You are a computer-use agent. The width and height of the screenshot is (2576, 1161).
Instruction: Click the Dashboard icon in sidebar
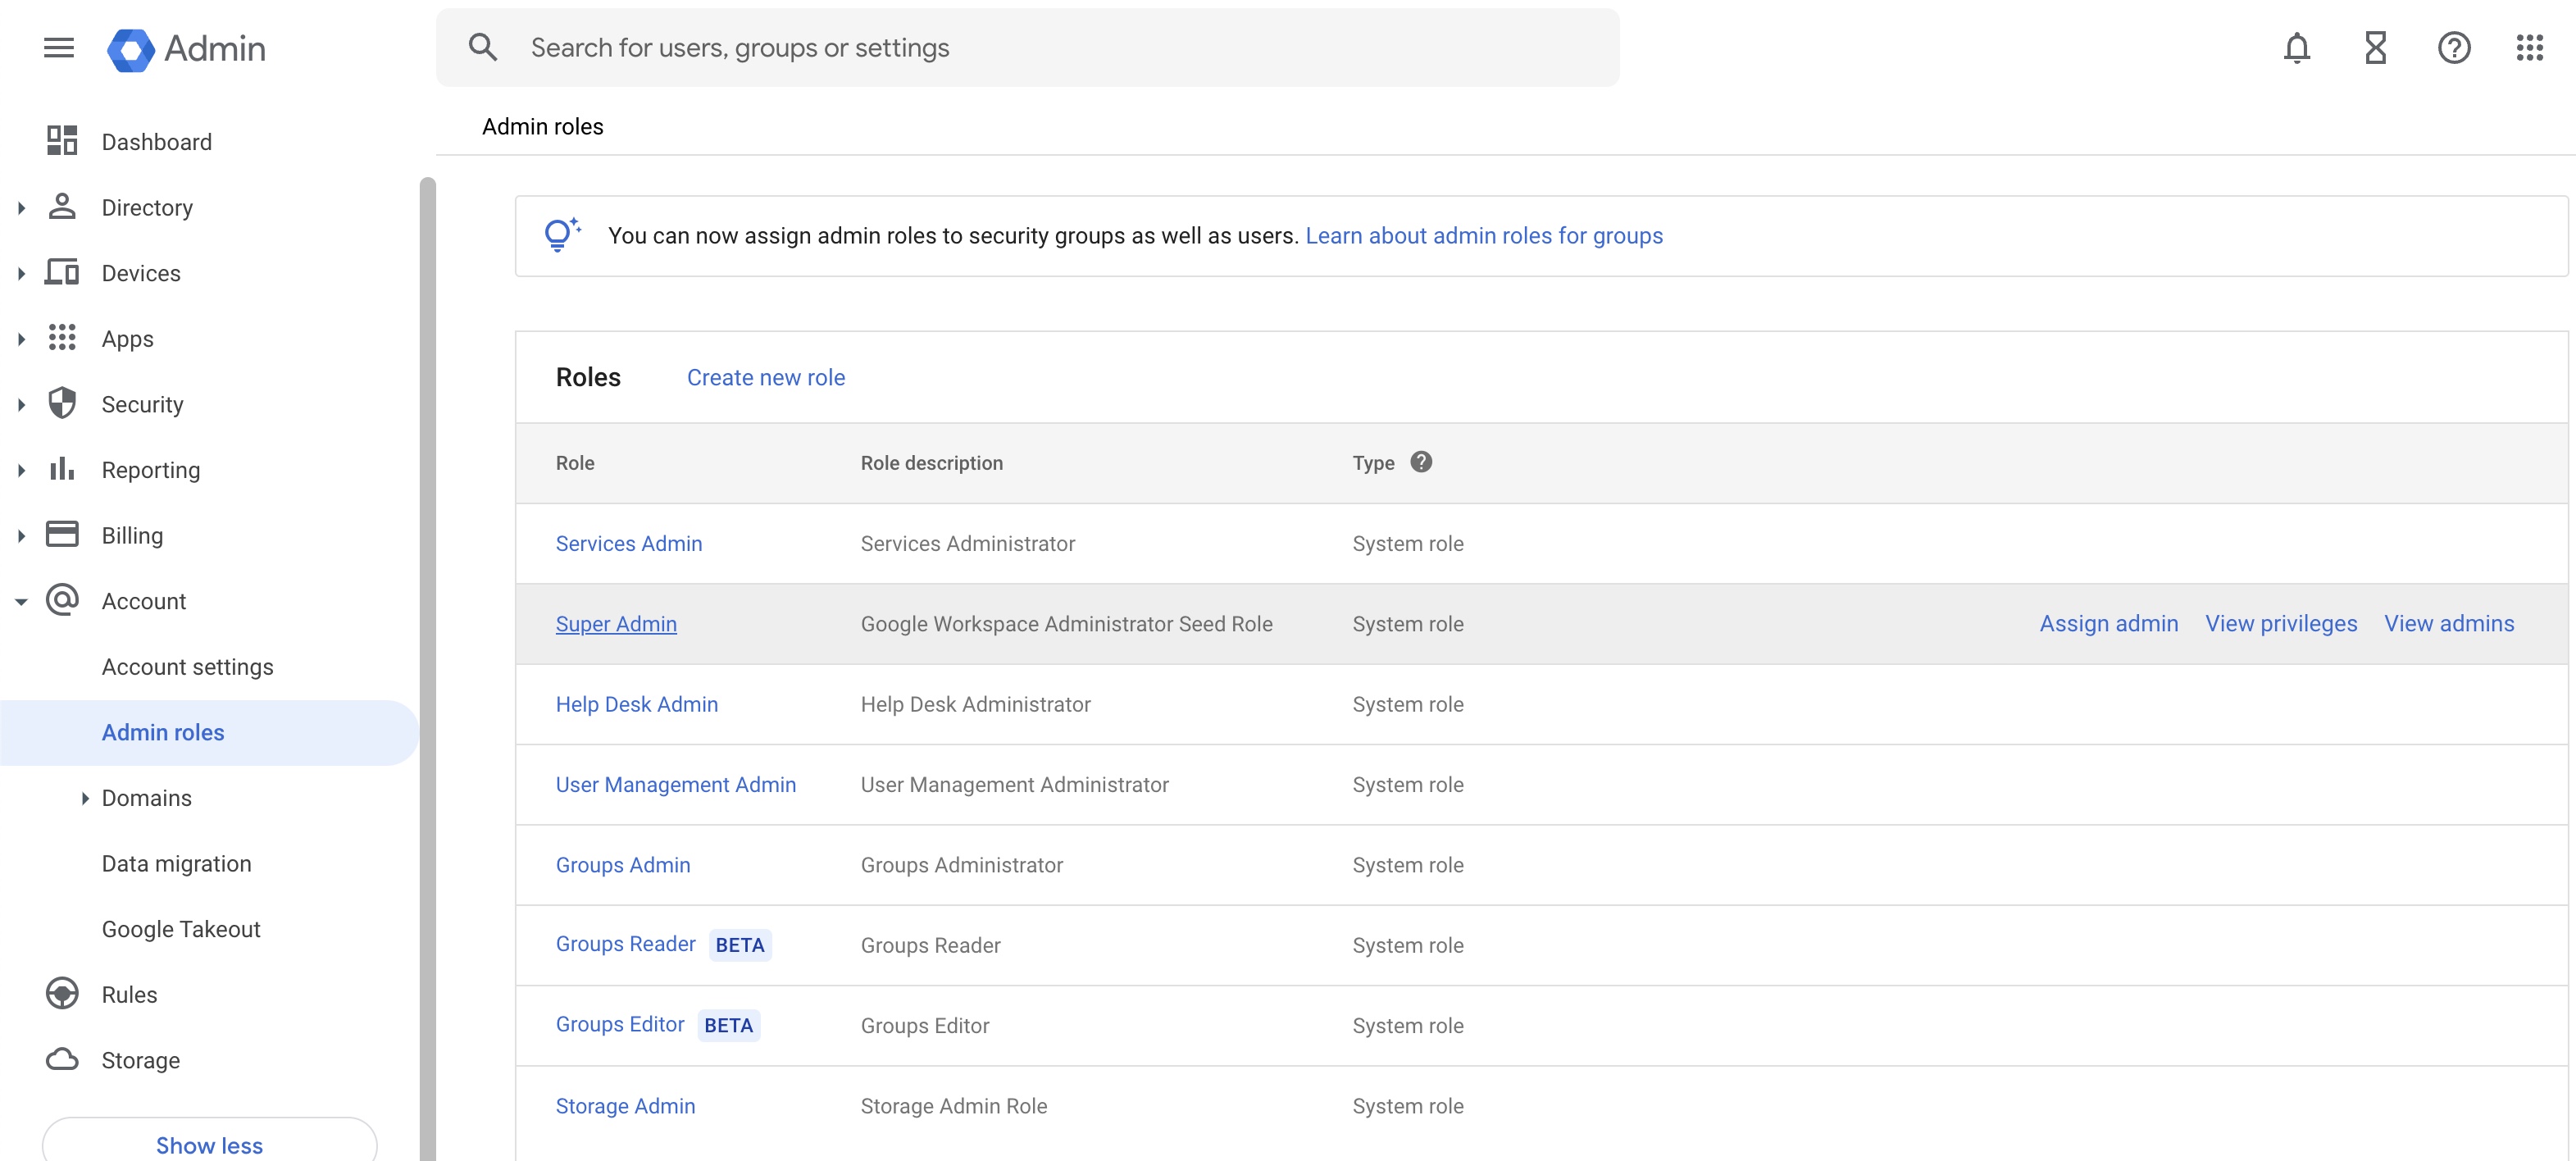pyautogui.click(x=62, y=140)
